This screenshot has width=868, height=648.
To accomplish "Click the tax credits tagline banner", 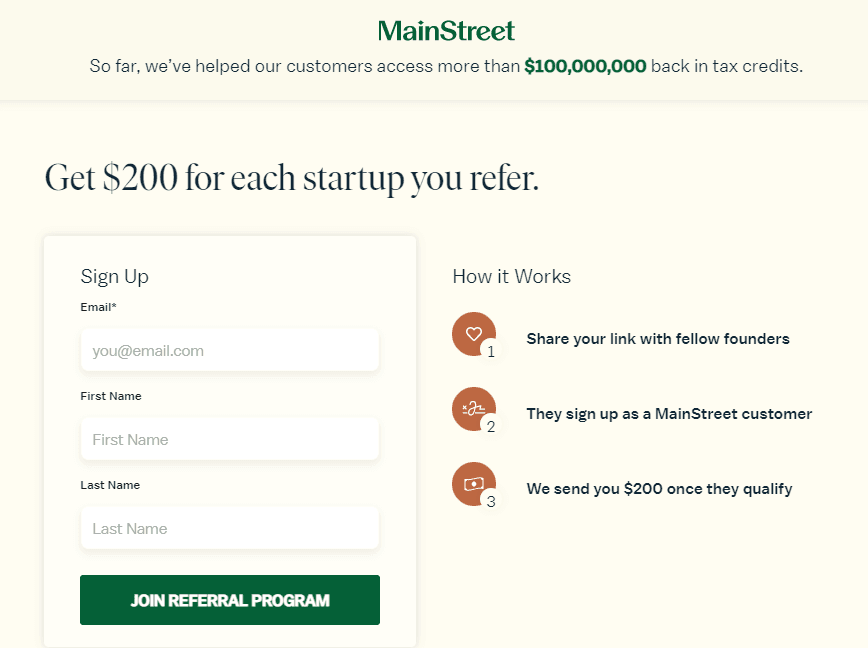I will 446,66.
